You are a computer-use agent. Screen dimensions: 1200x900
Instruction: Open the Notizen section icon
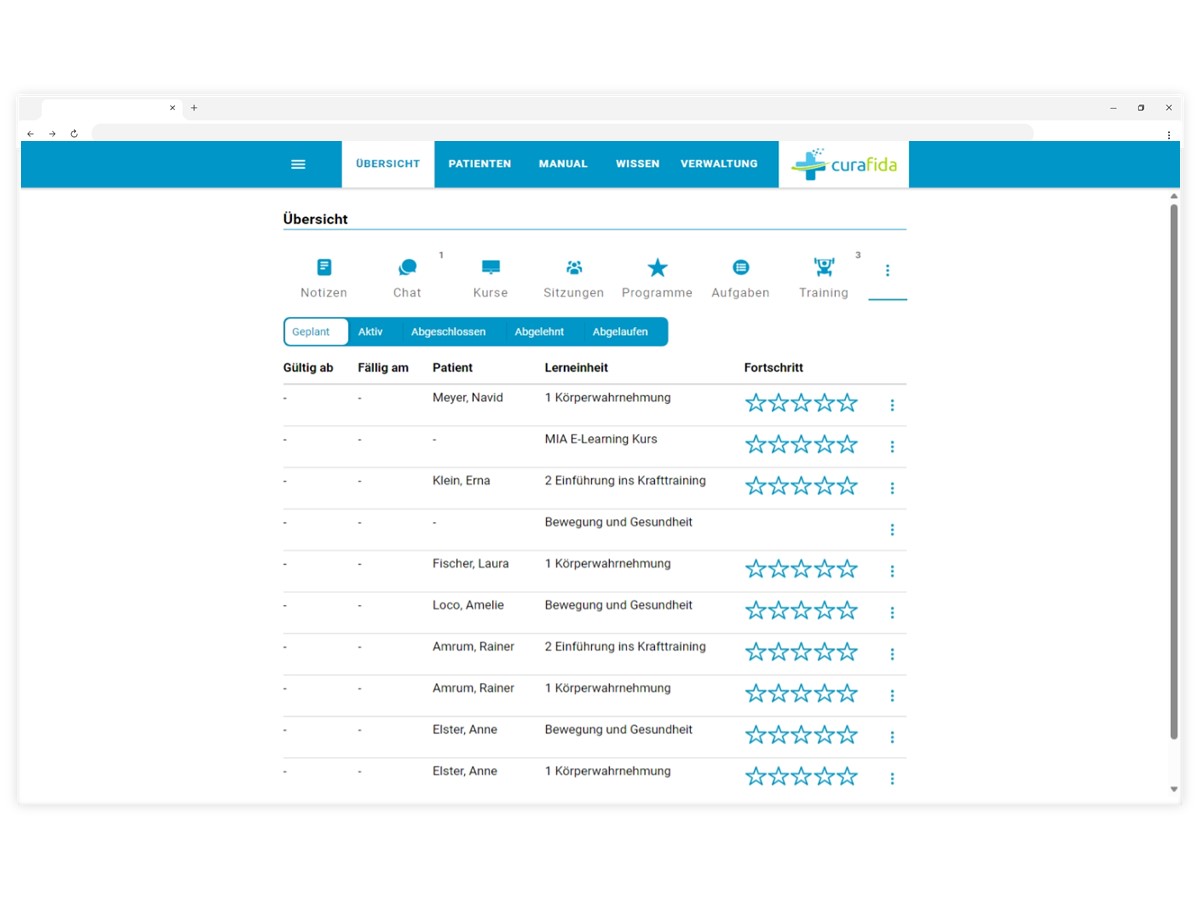click(324, 267)
